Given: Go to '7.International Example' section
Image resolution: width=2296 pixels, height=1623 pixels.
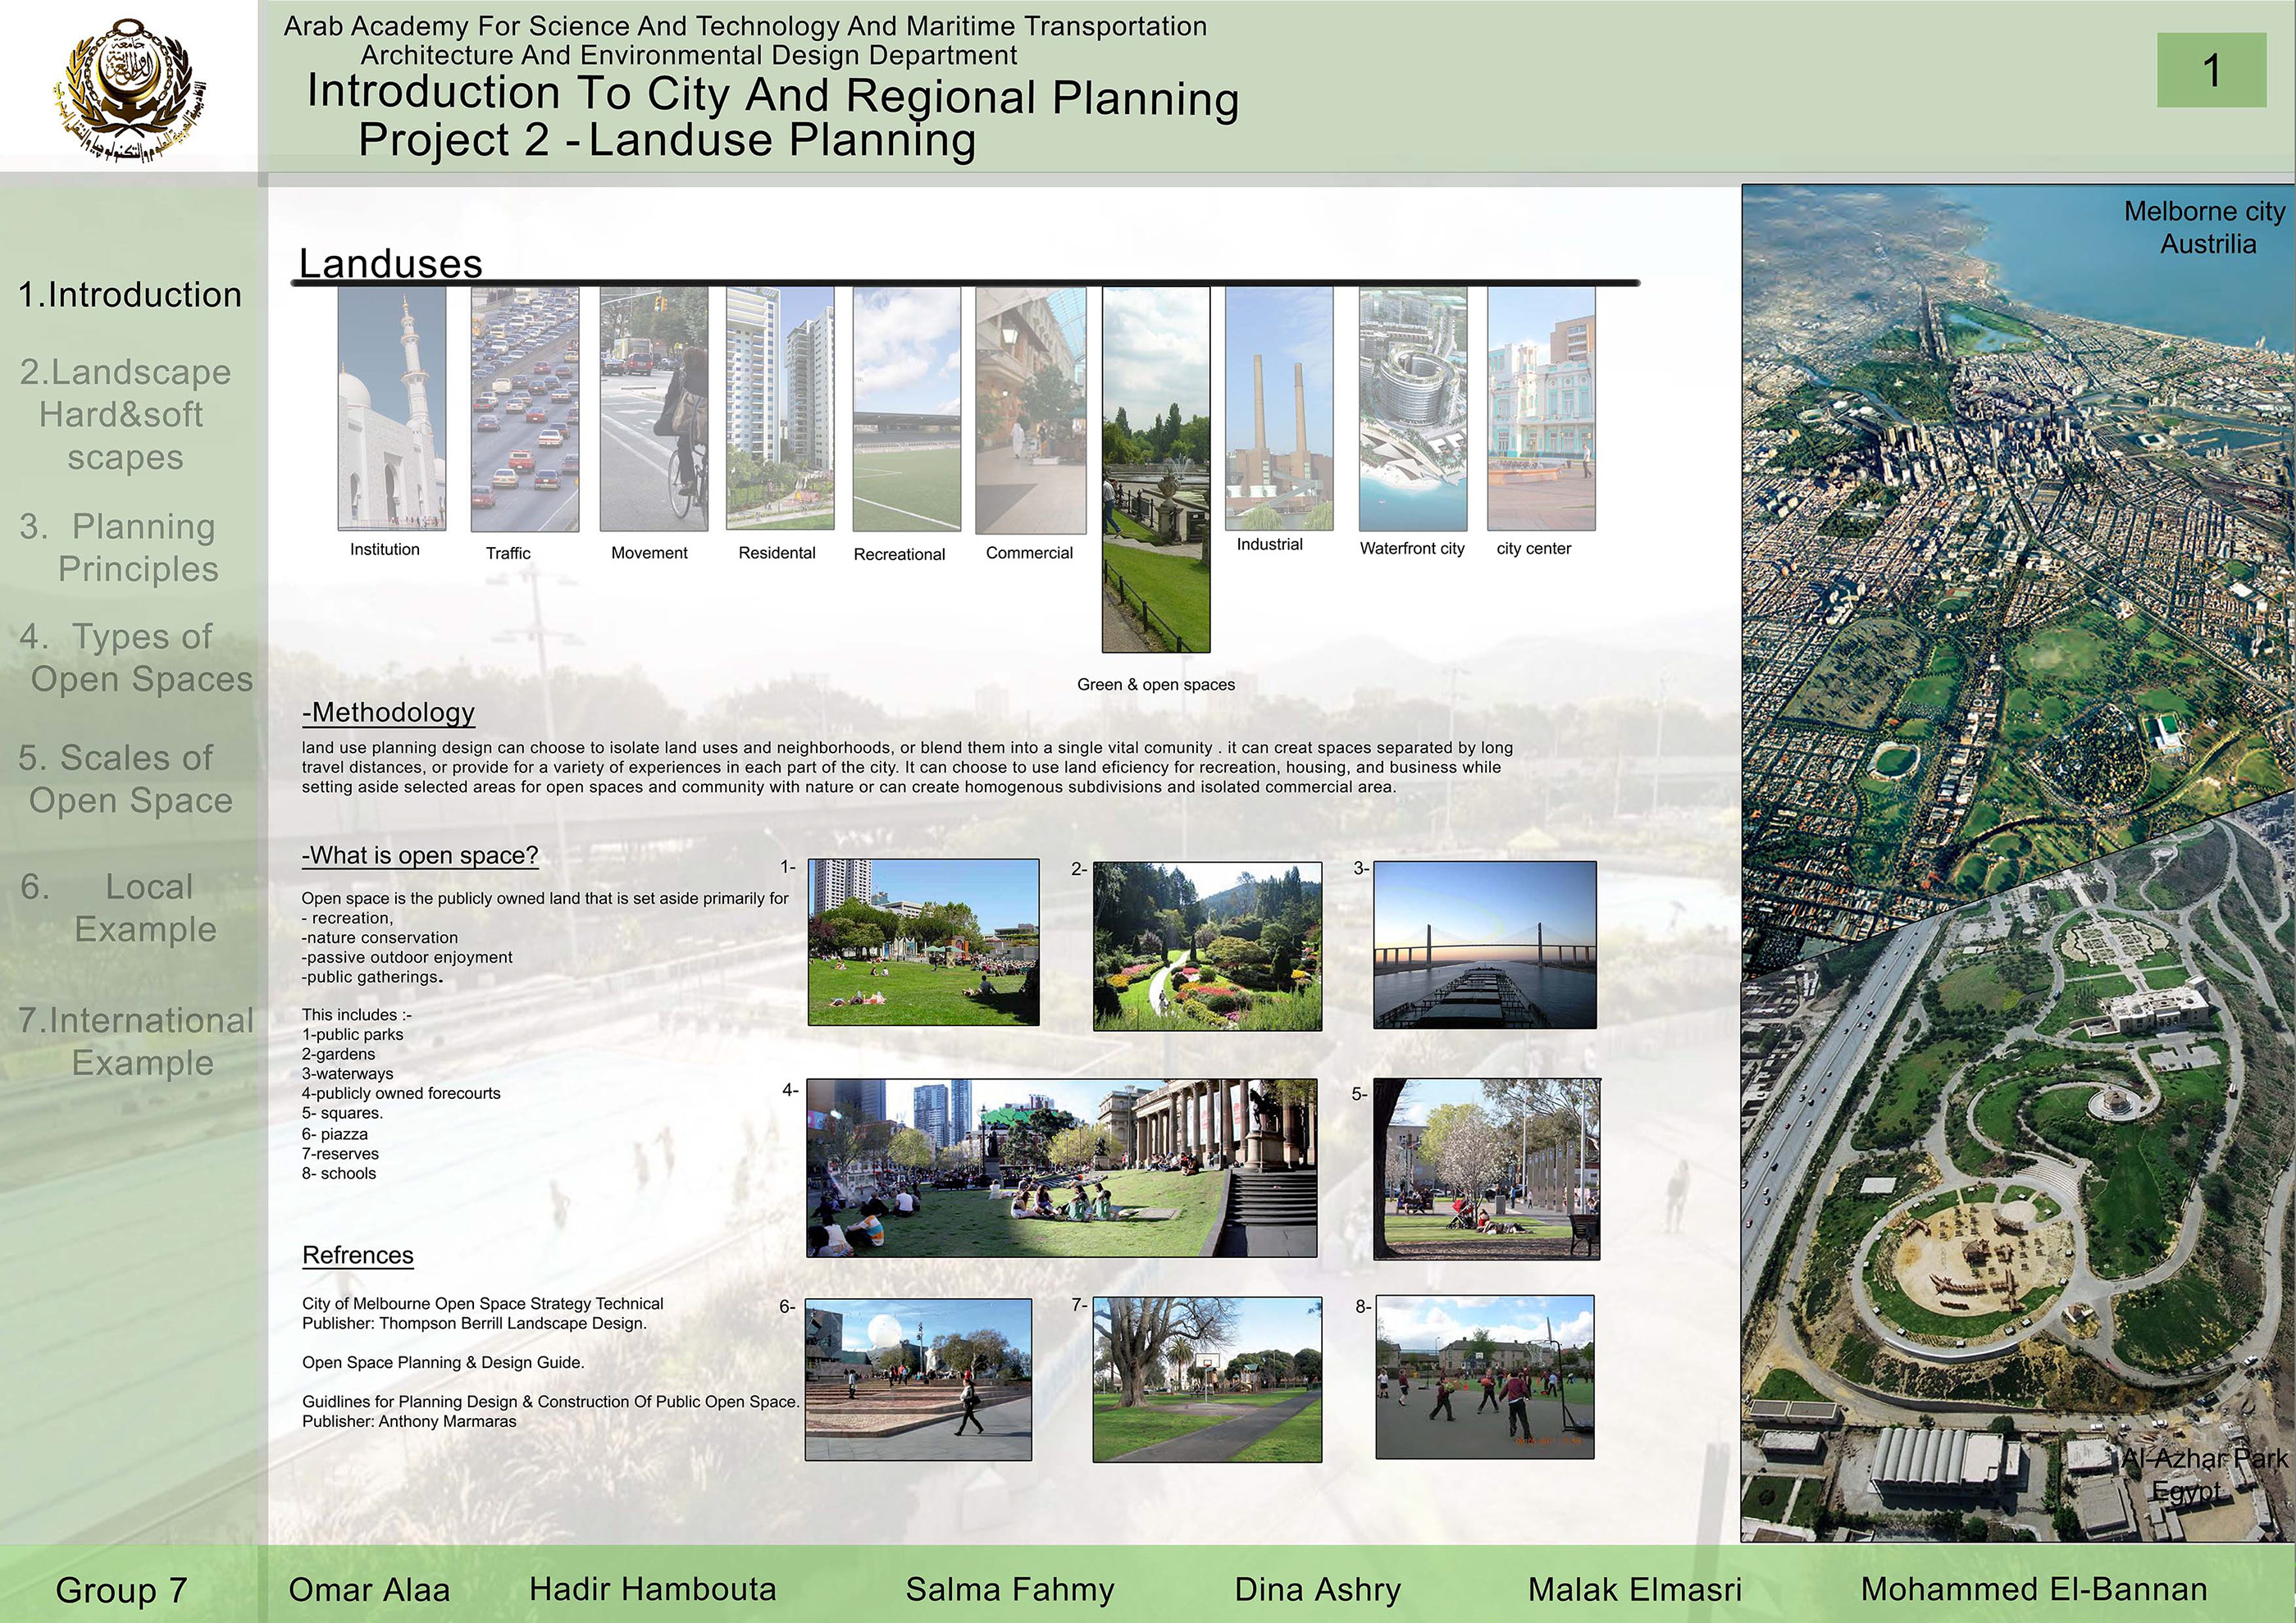Looking at the screenshot, I should 136,1041.
